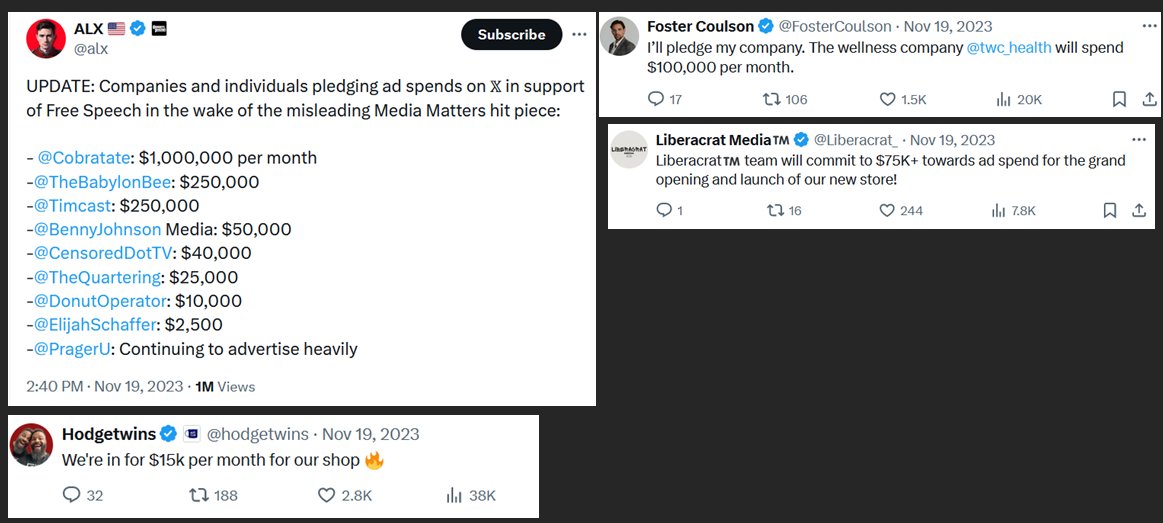The width and height of the screenshot is (1163, 523).
Task: Open the more options menu beside Subscribe
Action: [x=579, y=35]
